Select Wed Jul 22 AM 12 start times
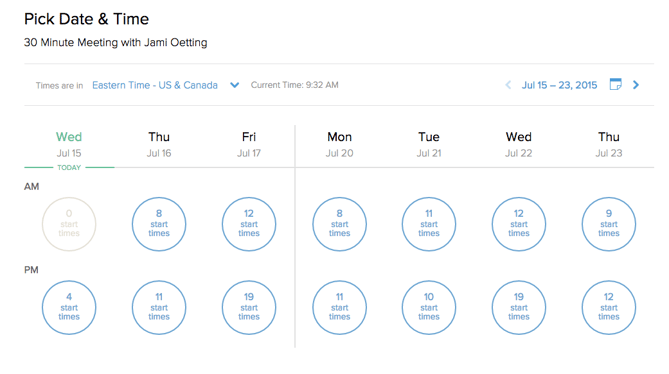This screenshot has height=374, width=669. [x=519, y=224]
